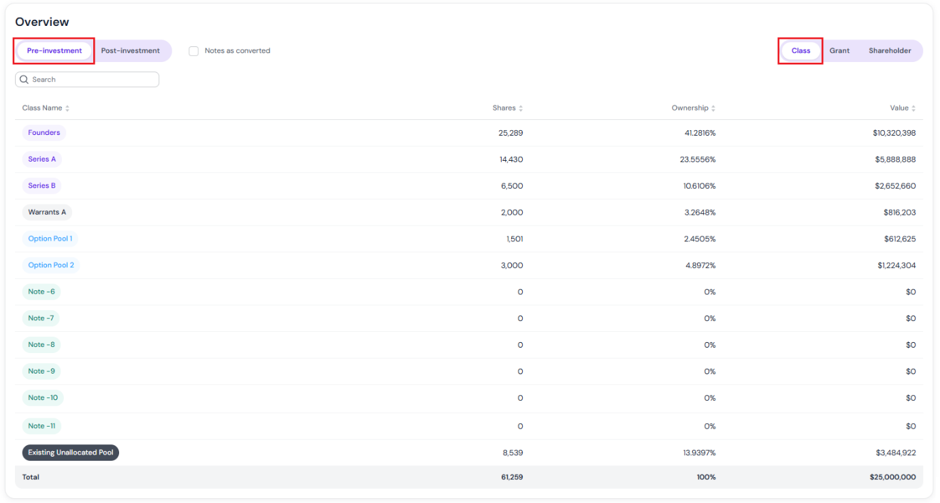Open the Series B class tag

pos(42,186)
